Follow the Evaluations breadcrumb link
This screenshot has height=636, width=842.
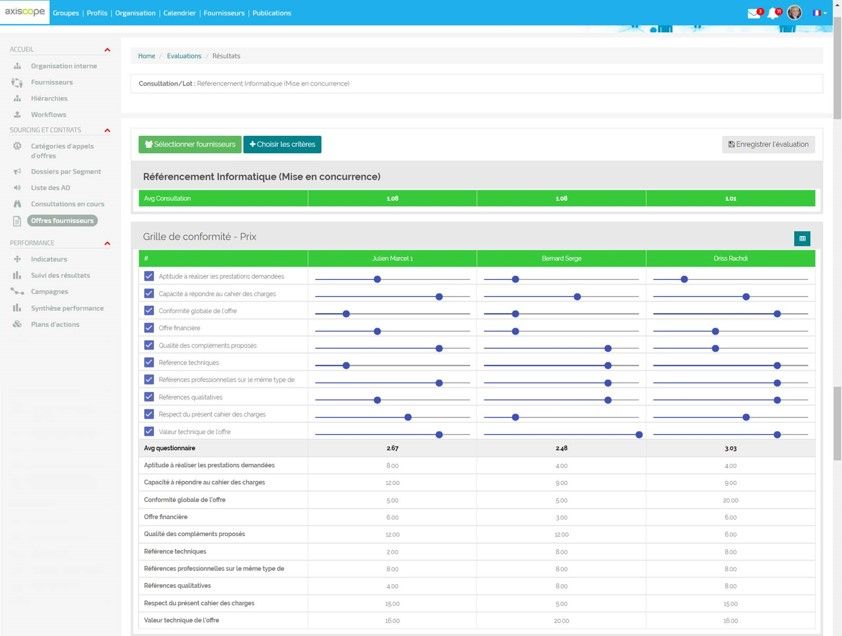184,56
